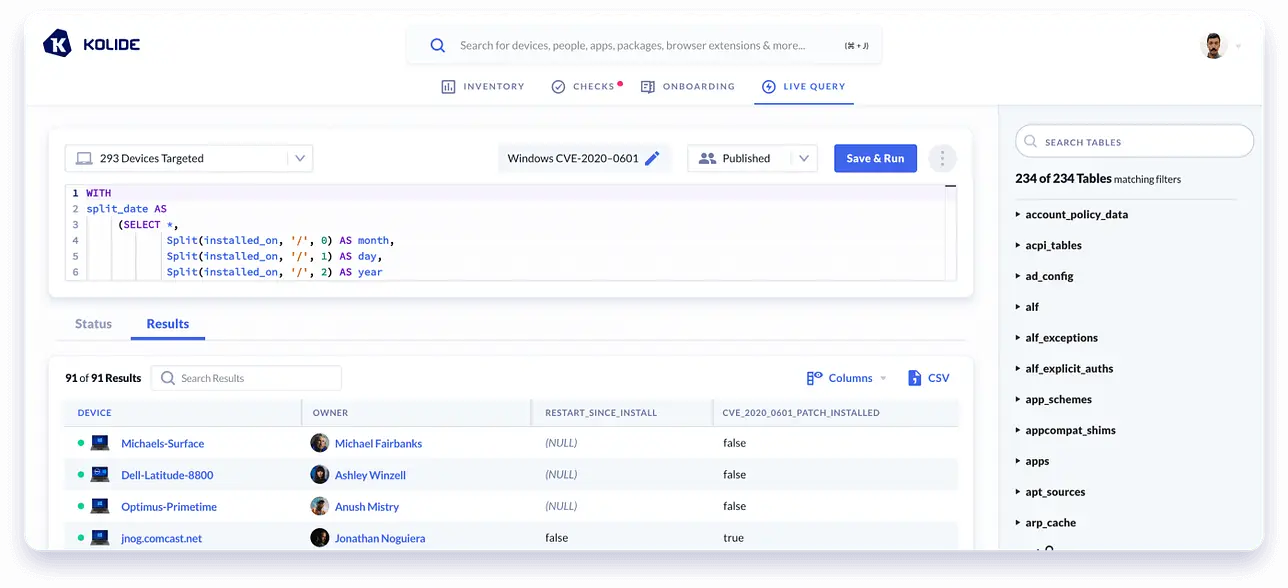
Task: Open the 293 Devices Targeted dropdown
Action: [x=189, y=158]
